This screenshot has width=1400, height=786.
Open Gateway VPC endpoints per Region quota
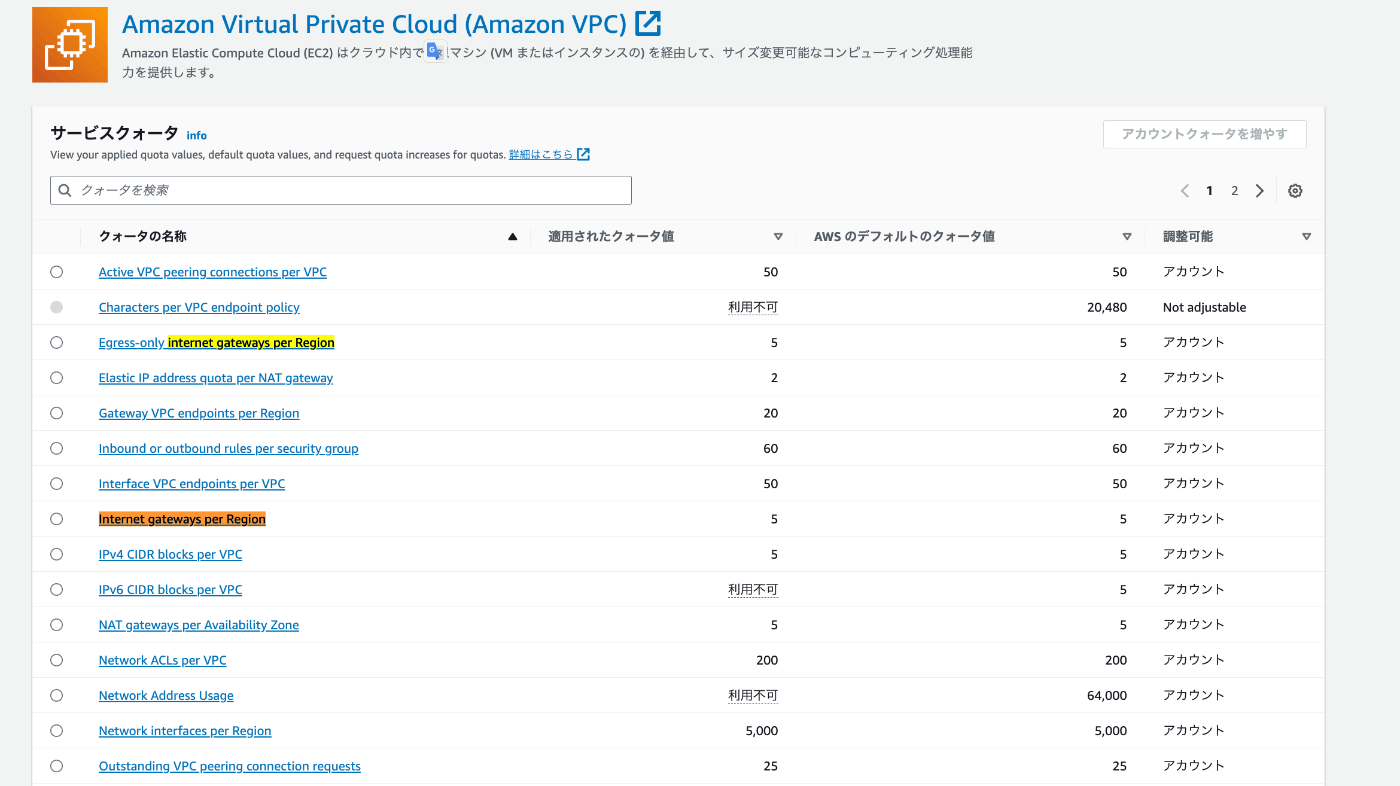coord(198,413)
